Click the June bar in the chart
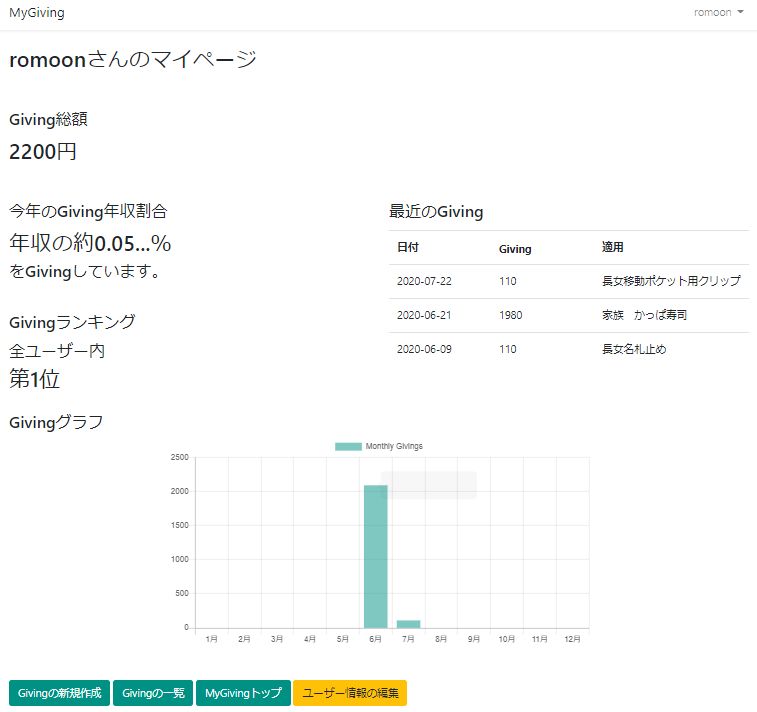The height and width of the screenshot is (712, 757). 376,557
